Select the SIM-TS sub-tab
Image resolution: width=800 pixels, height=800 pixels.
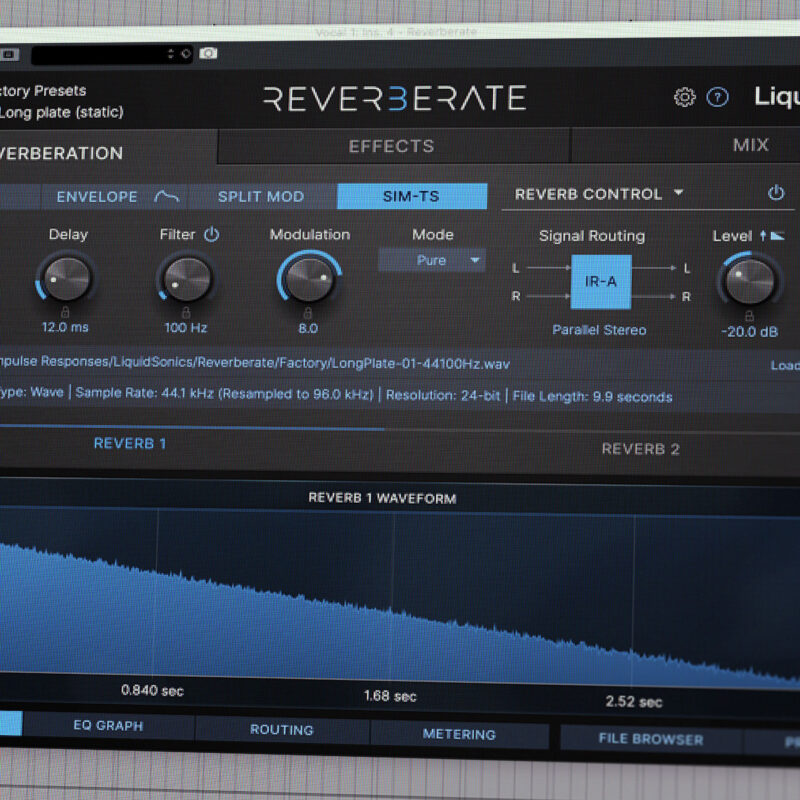coord(412,196)
